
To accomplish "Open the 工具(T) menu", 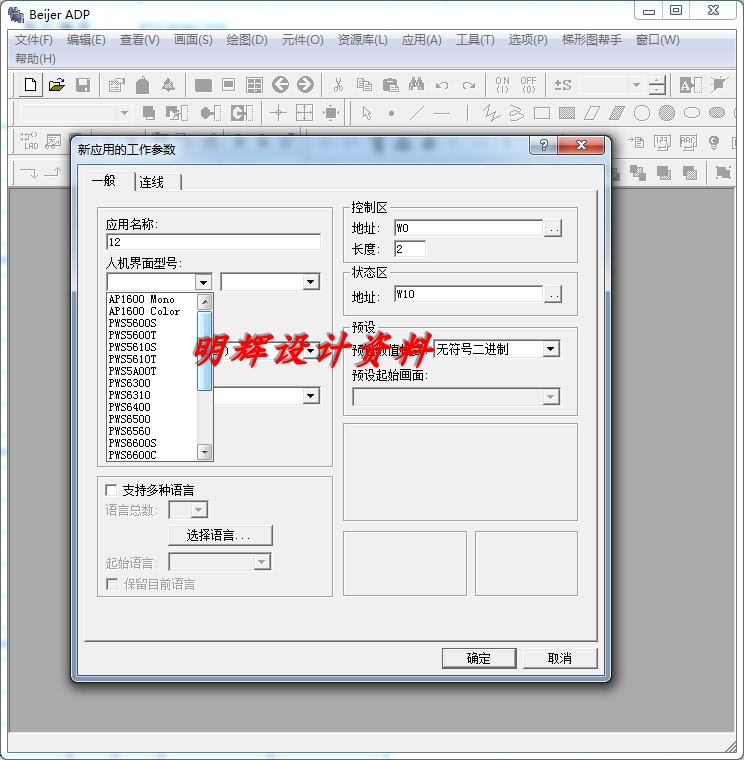I will [475, 40].
